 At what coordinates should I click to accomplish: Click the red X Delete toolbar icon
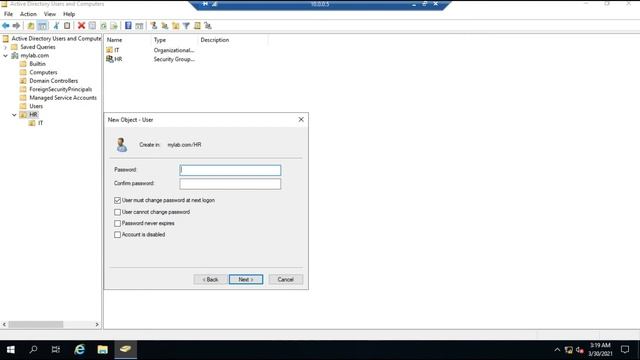point(81,26)
